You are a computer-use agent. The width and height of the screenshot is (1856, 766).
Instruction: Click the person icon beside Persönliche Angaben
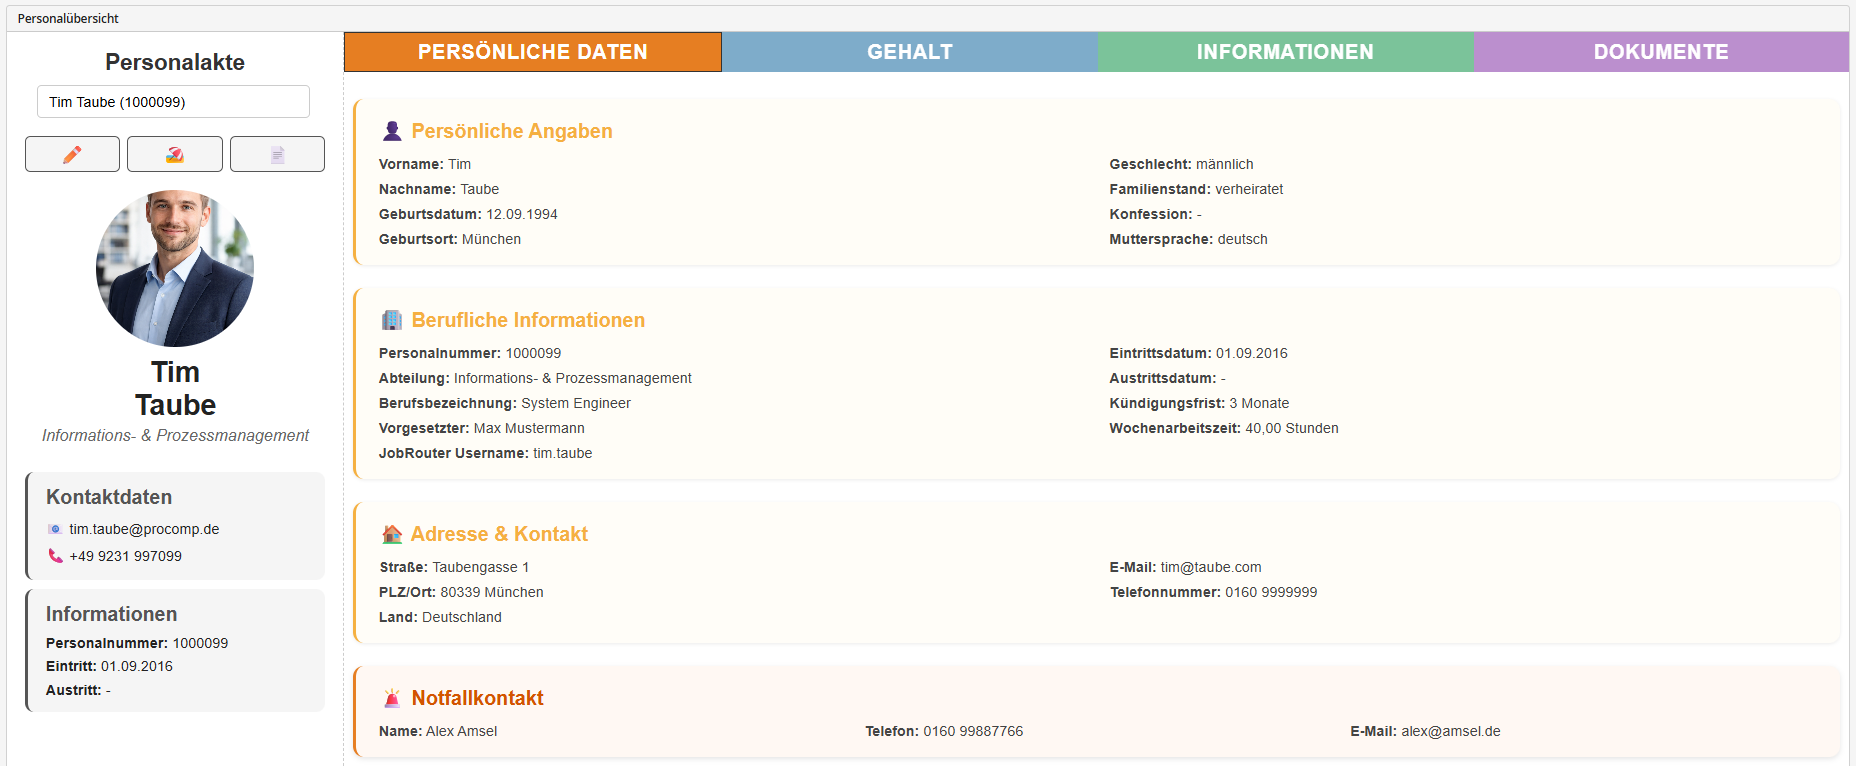392,131
